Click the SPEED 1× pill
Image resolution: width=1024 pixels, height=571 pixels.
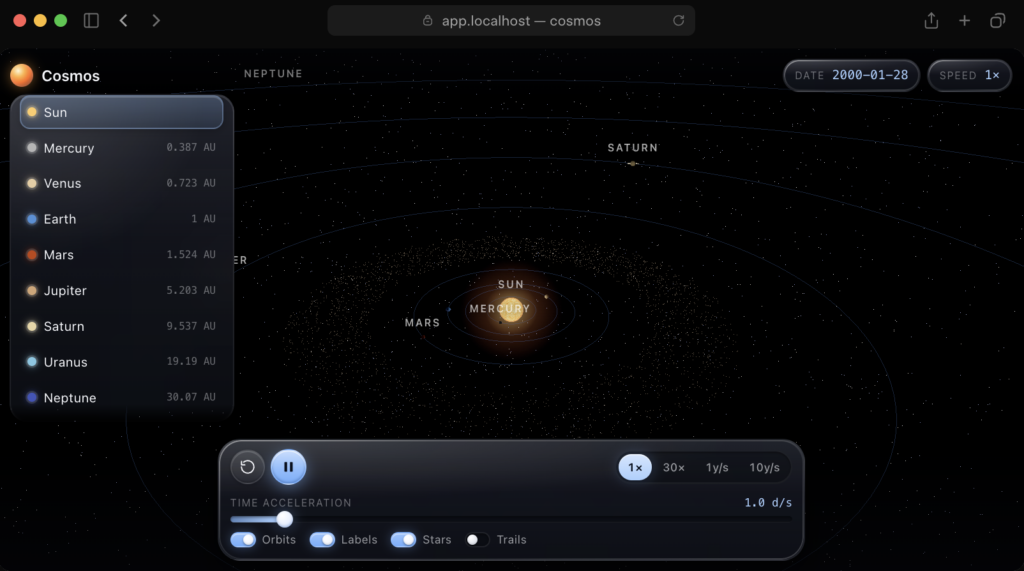pos(969,75)
